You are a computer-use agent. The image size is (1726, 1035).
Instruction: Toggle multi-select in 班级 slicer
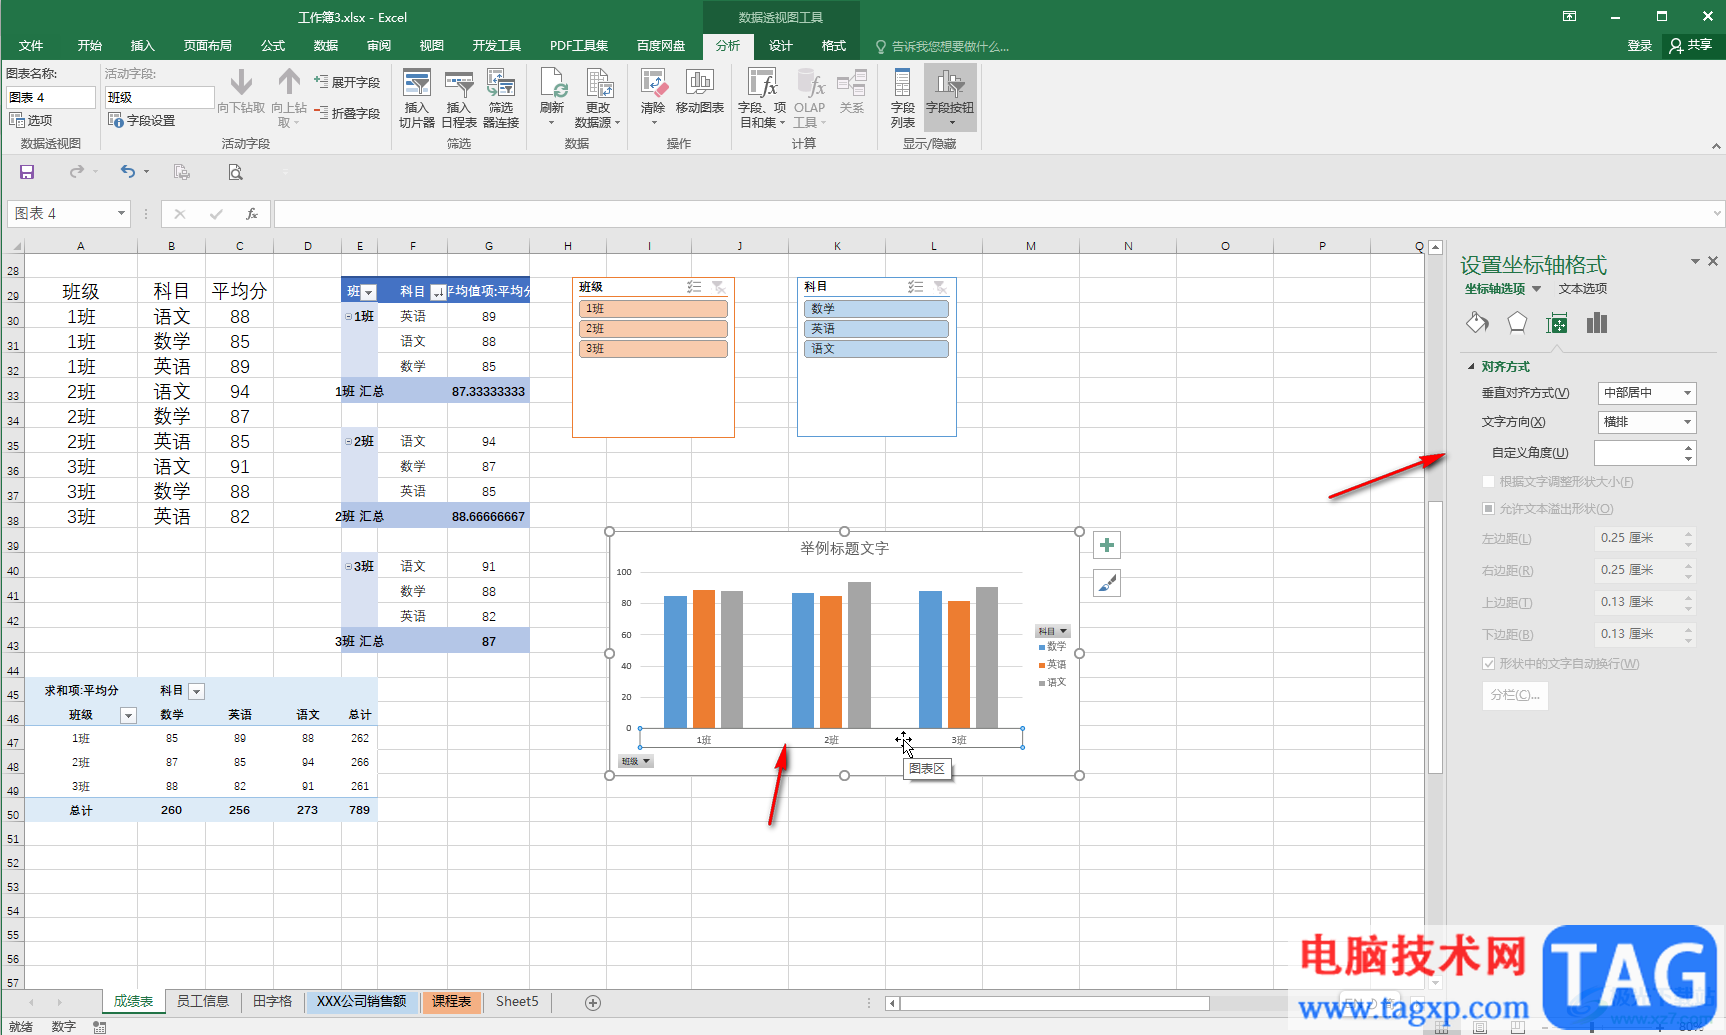pyautogui.click(x=694, y=287)
